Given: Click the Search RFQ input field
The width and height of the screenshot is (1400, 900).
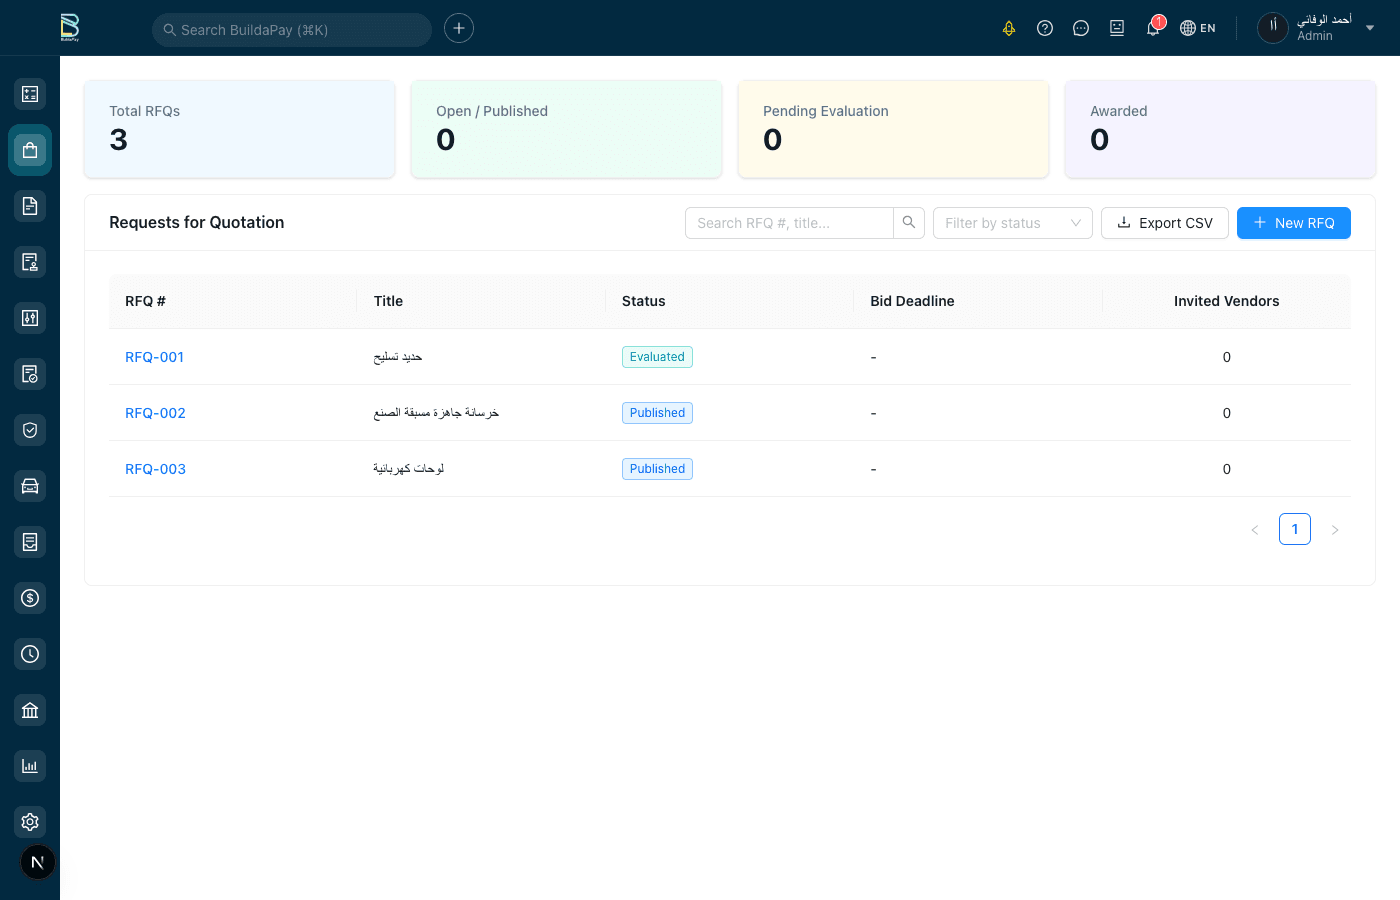Looking at the screenshot, I should coord(789,223).
